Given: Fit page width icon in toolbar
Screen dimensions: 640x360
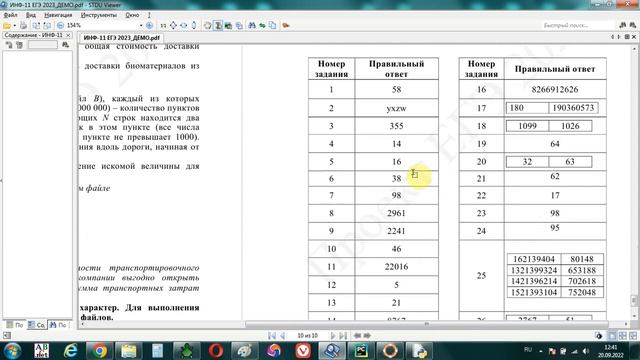Looking at the screenshot, I should pos(184,25).
